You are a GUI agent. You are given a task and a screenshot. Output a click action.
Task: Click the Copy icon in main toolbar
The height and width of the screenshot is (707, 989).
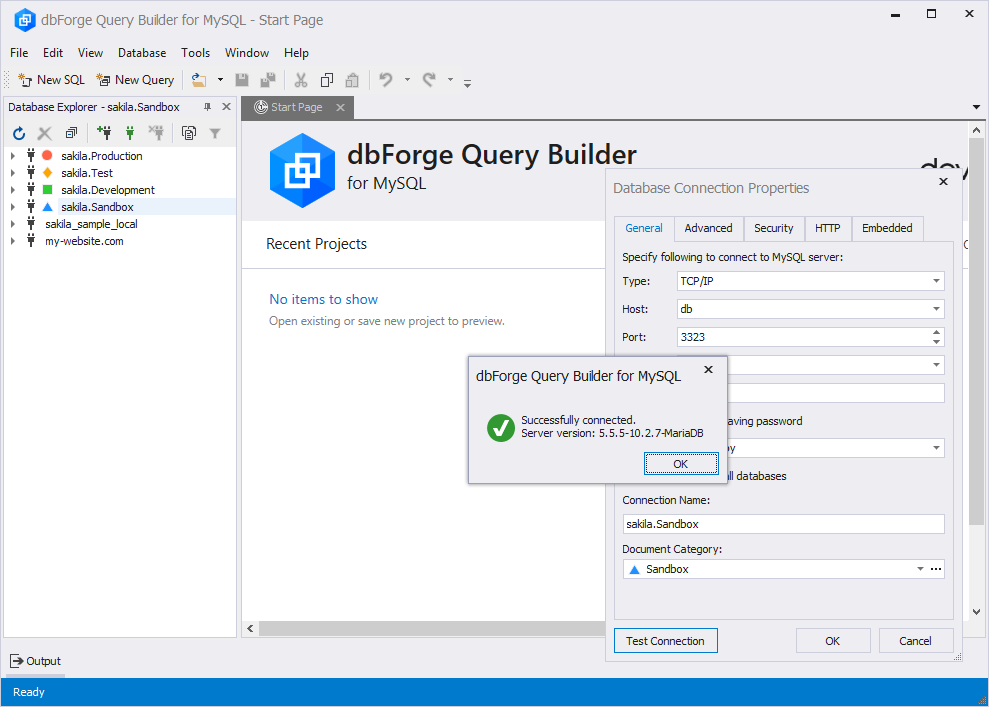pyautogui.click(x=327, y=80)
